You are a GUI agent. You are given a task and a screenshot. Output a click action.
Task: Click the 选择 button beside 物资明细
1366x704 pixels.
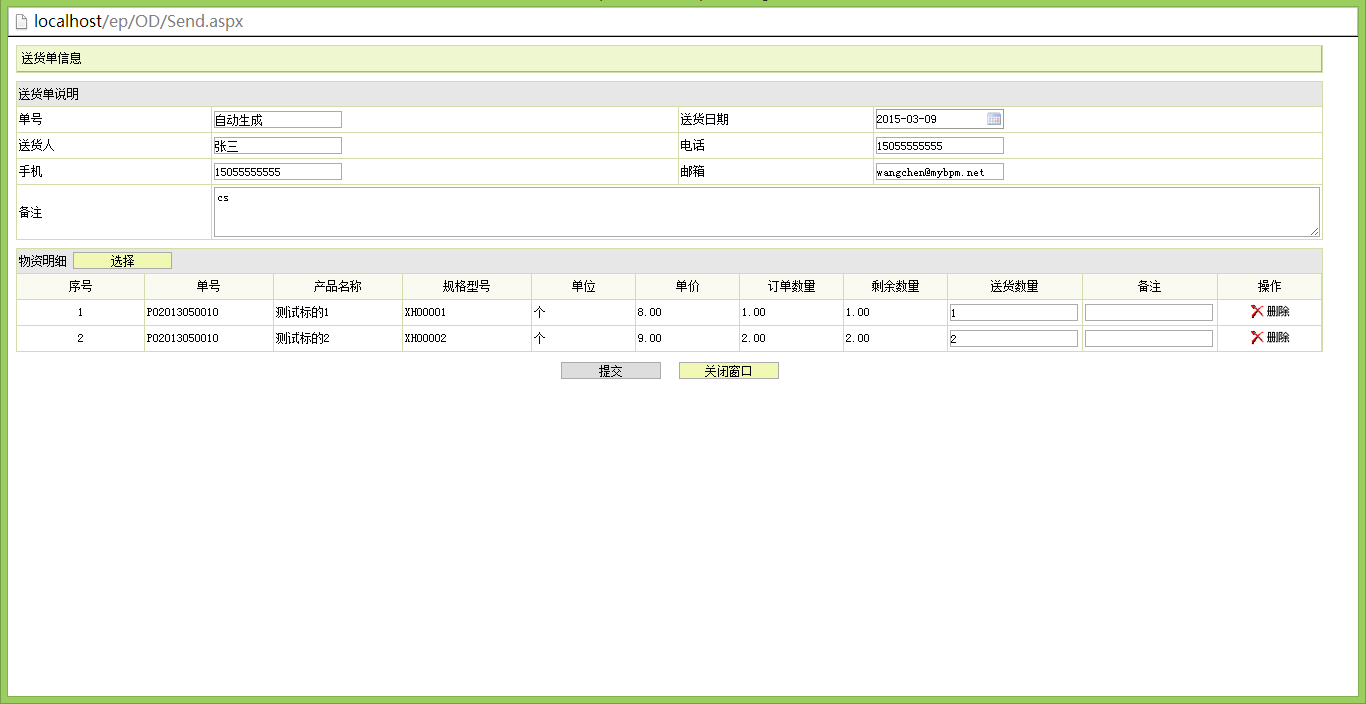(122, 261)
